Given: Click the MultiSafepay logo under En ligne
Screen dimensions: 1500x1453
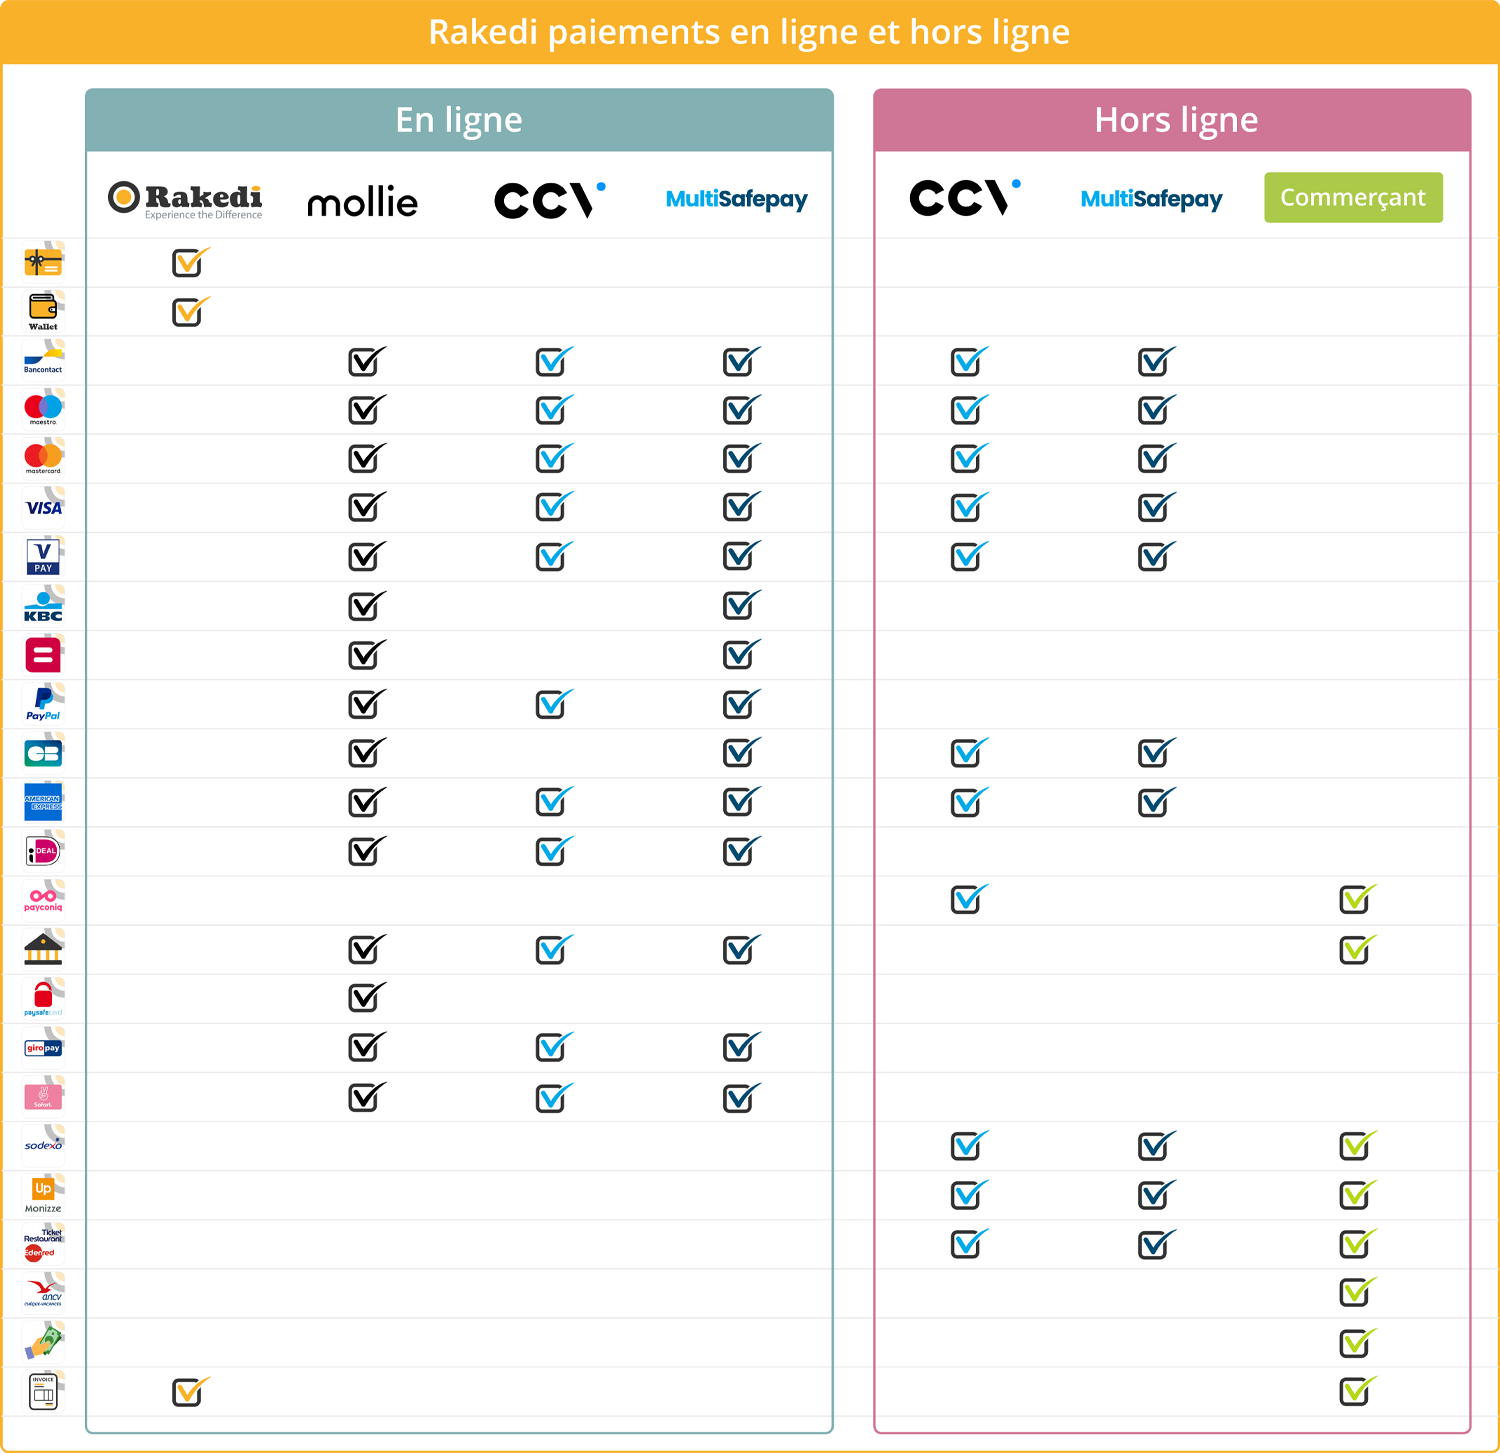Looking at the screenshot, I should pyautogui.click(x=738, y=199).
